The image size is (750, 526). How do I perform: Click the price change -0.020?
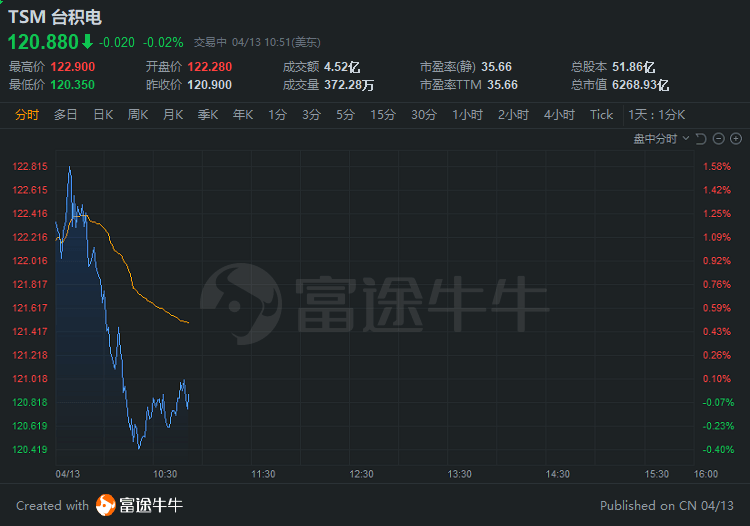(x=117, y=43)
